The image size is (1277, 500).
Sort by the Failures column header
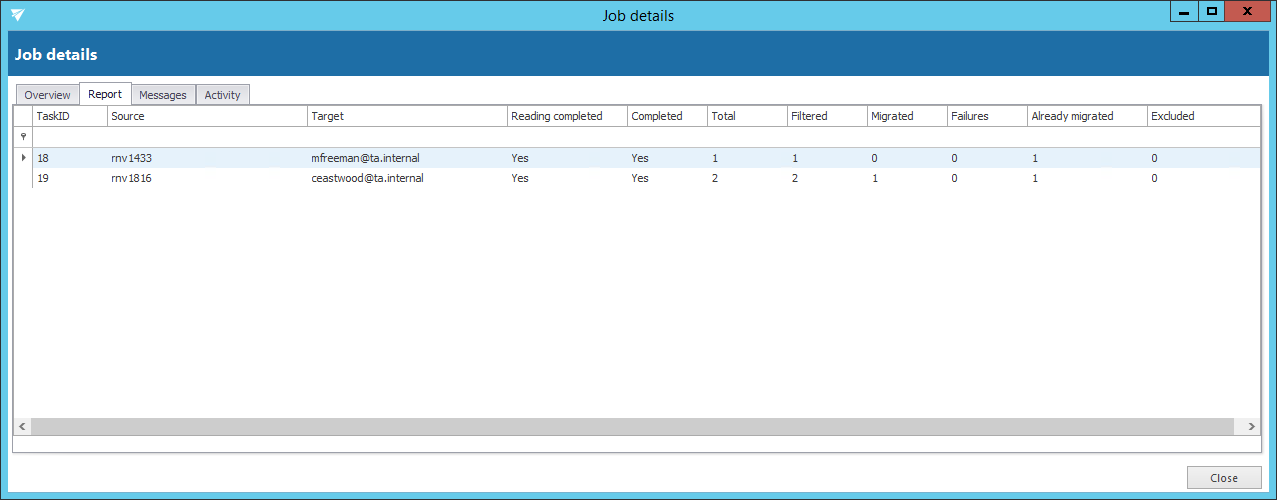[987, 116]
